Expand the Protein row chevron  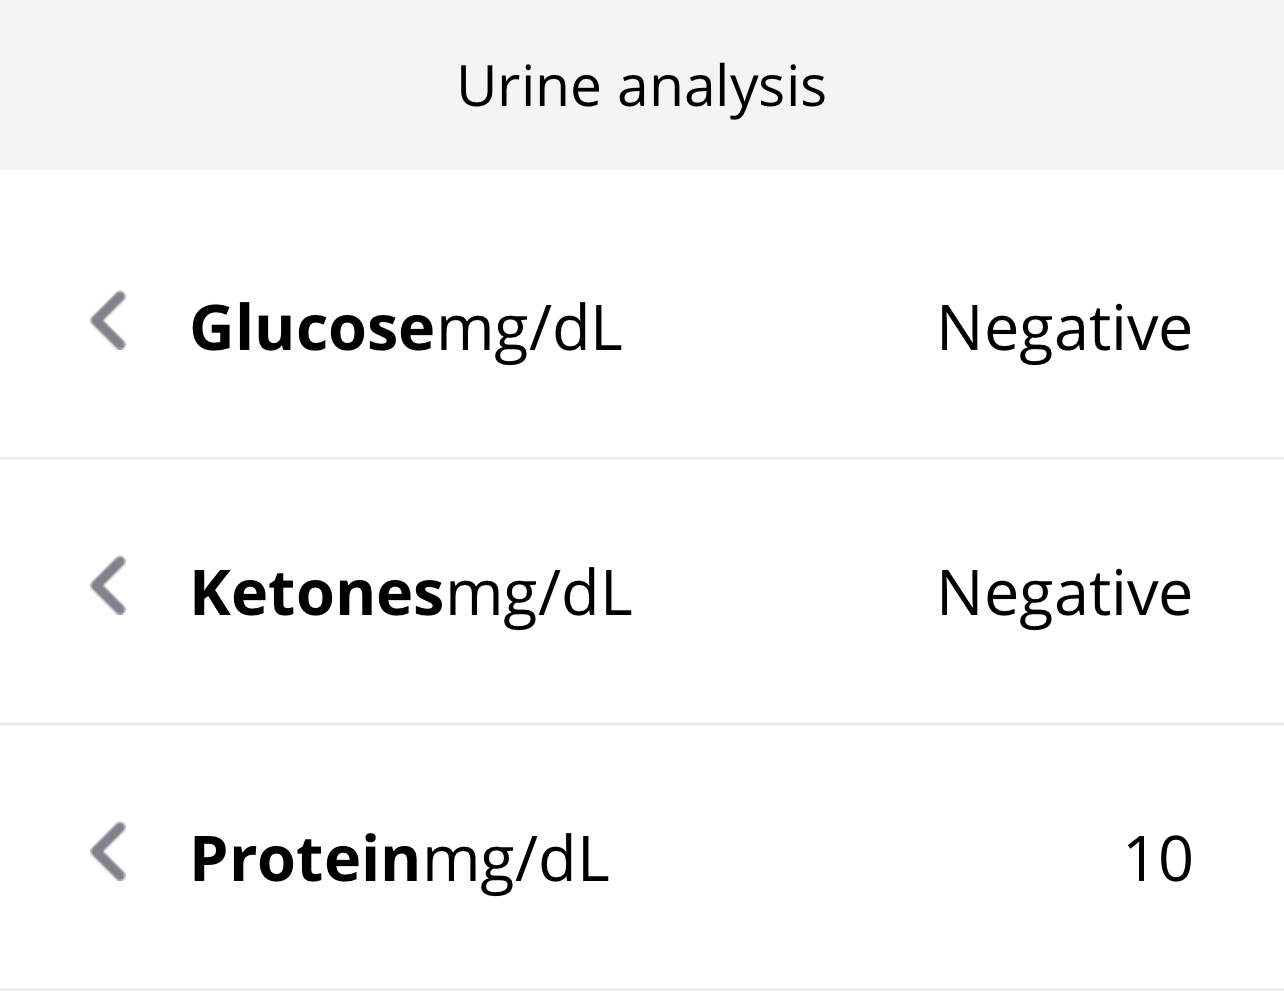coord(108,853)
